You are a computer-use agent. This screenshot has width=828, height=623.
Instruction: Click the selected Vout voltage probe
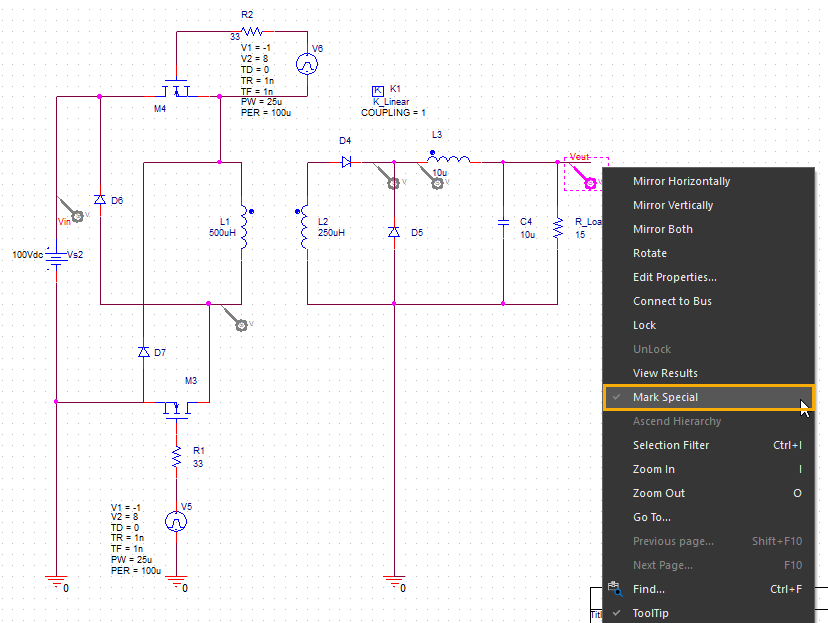pyautogui.click(x=589, y=182)
